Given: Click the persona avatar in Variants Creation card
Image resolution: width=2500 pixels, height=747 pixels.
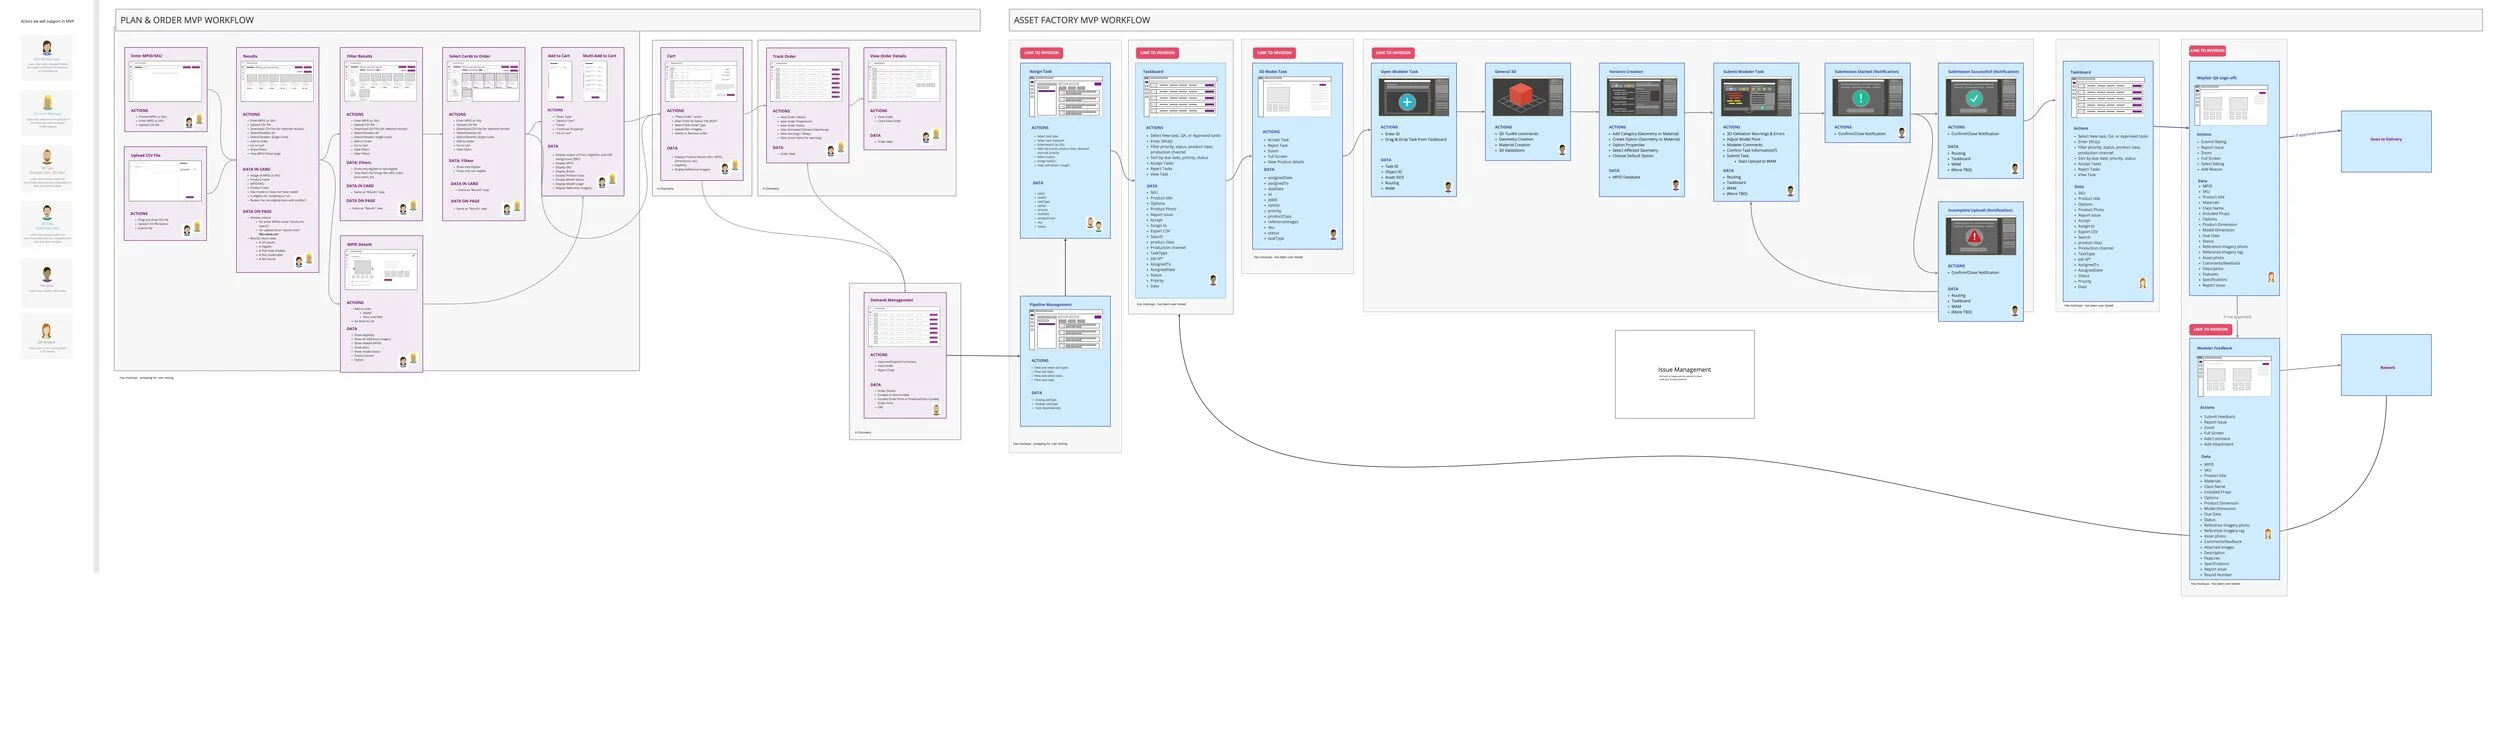Looking at the screenshot, I should [1676, 185].
